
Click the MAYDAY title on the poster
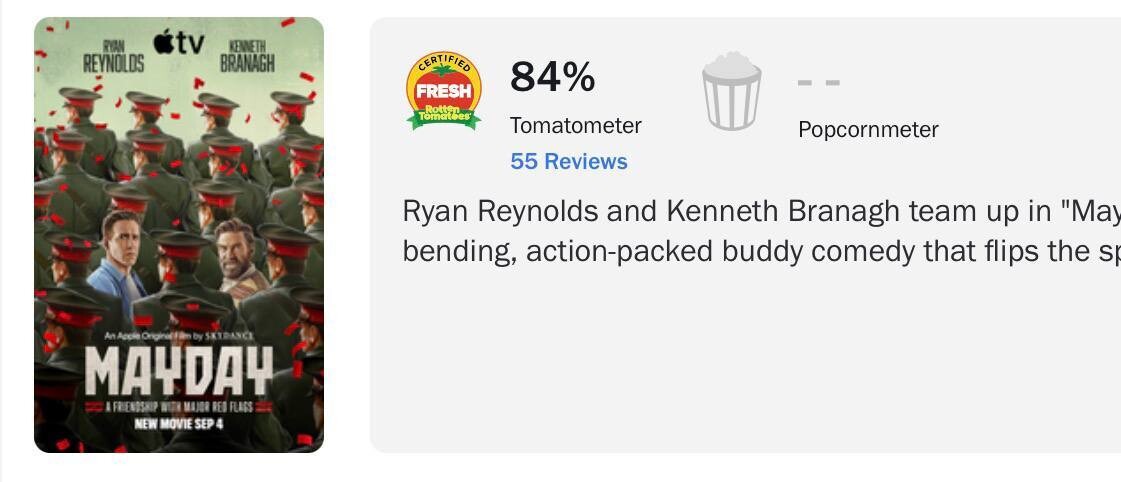pyautogui.click(x=179, y=371)
